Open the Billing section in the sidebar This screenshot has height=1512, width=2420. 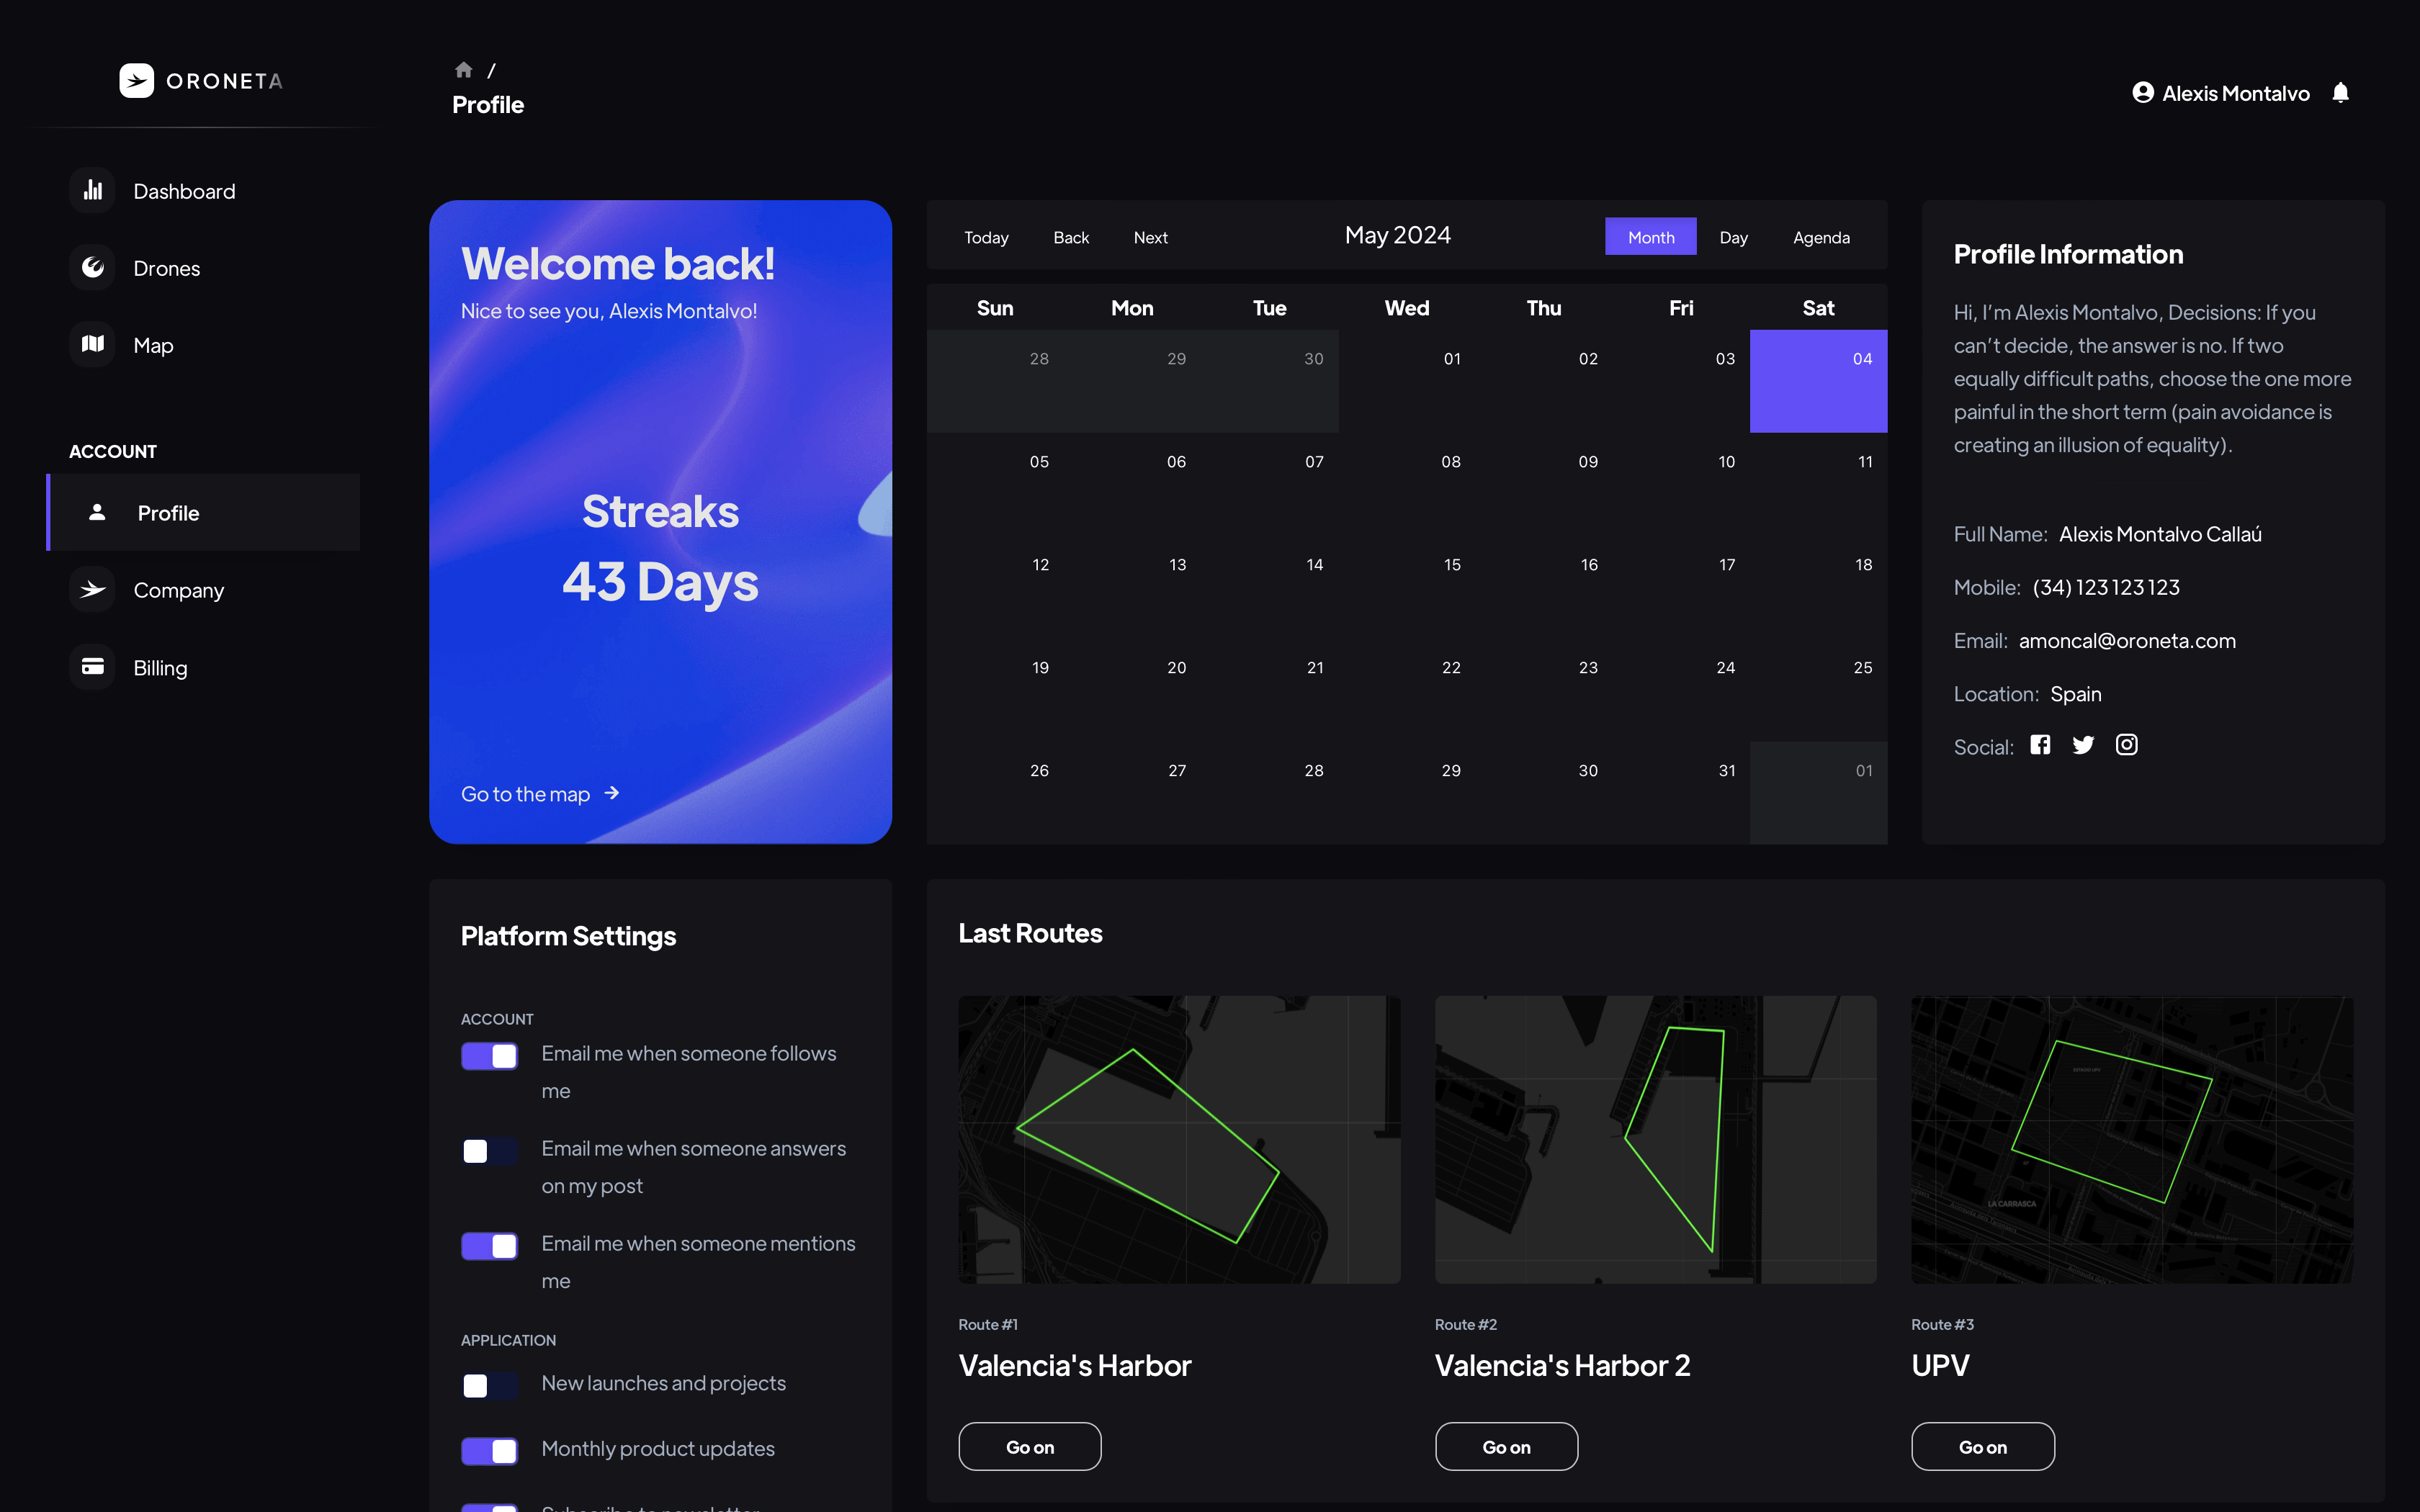point(160,667)
